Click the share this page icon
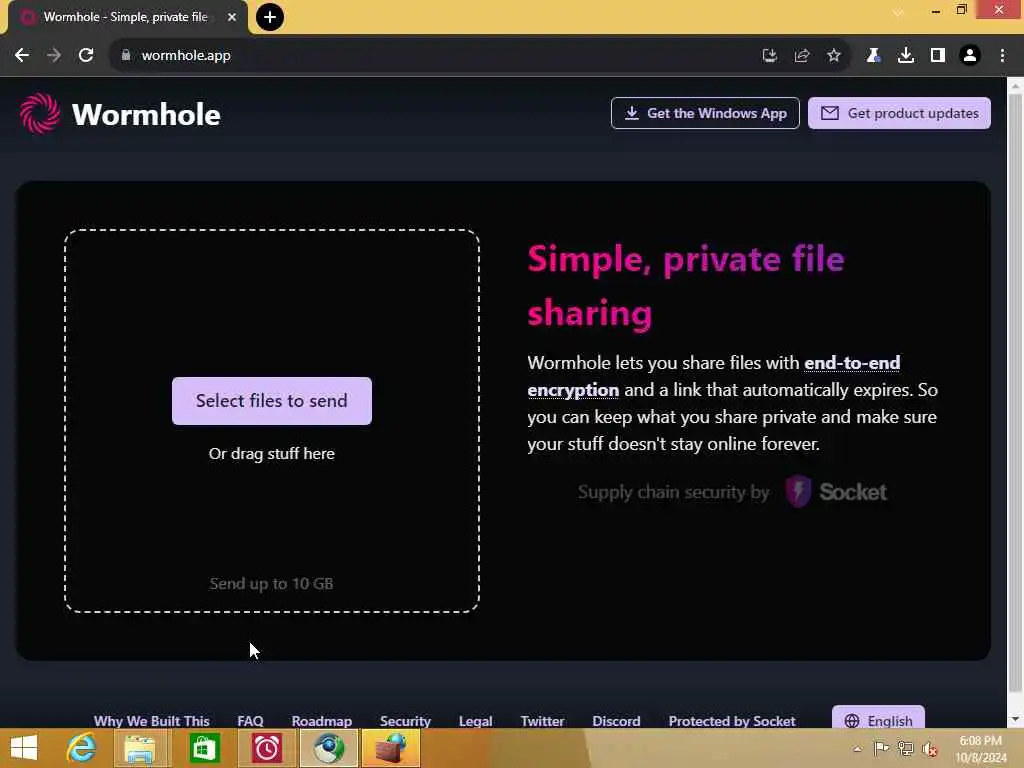 tap(802, 56)
